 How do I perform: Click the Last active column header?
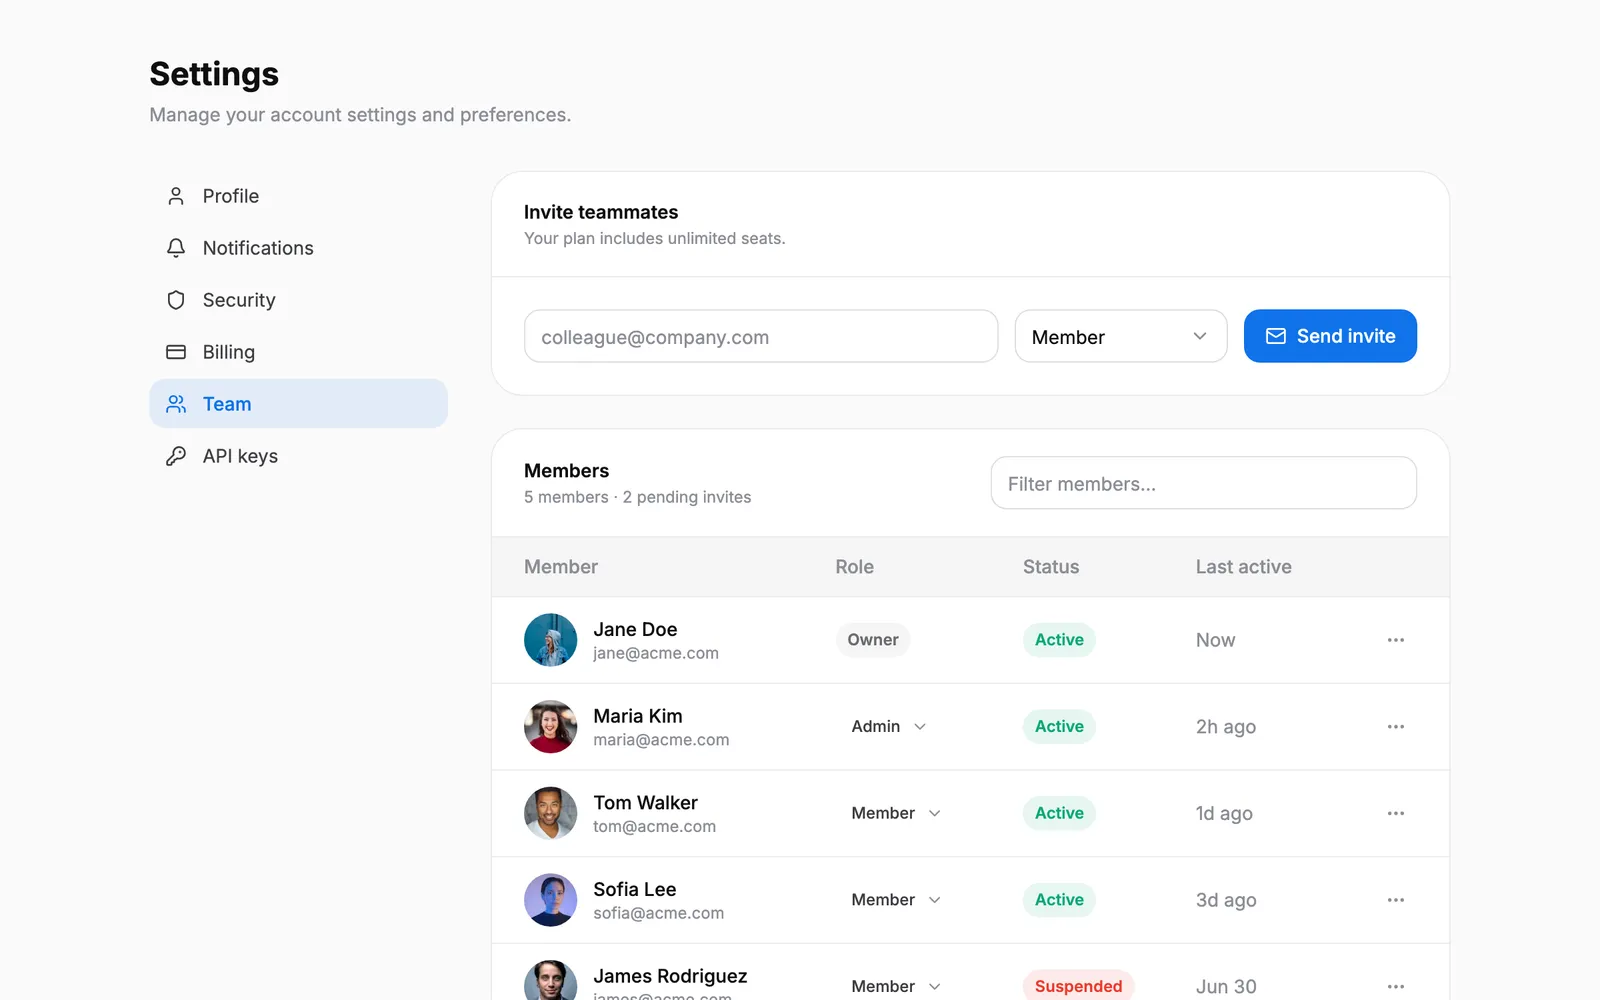click(x=1244, y=567)
